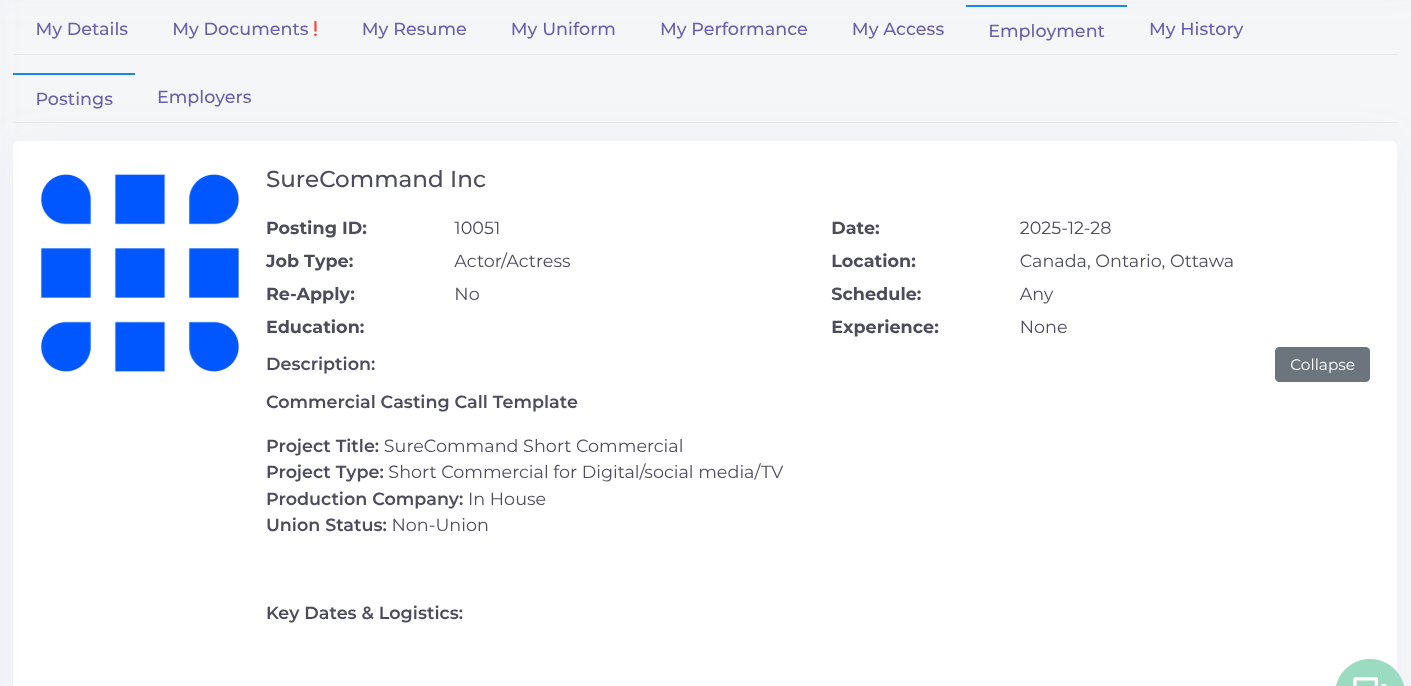Click the Schedule value Any
This screenshot has height=686, width=1411.
point(1036,294)
